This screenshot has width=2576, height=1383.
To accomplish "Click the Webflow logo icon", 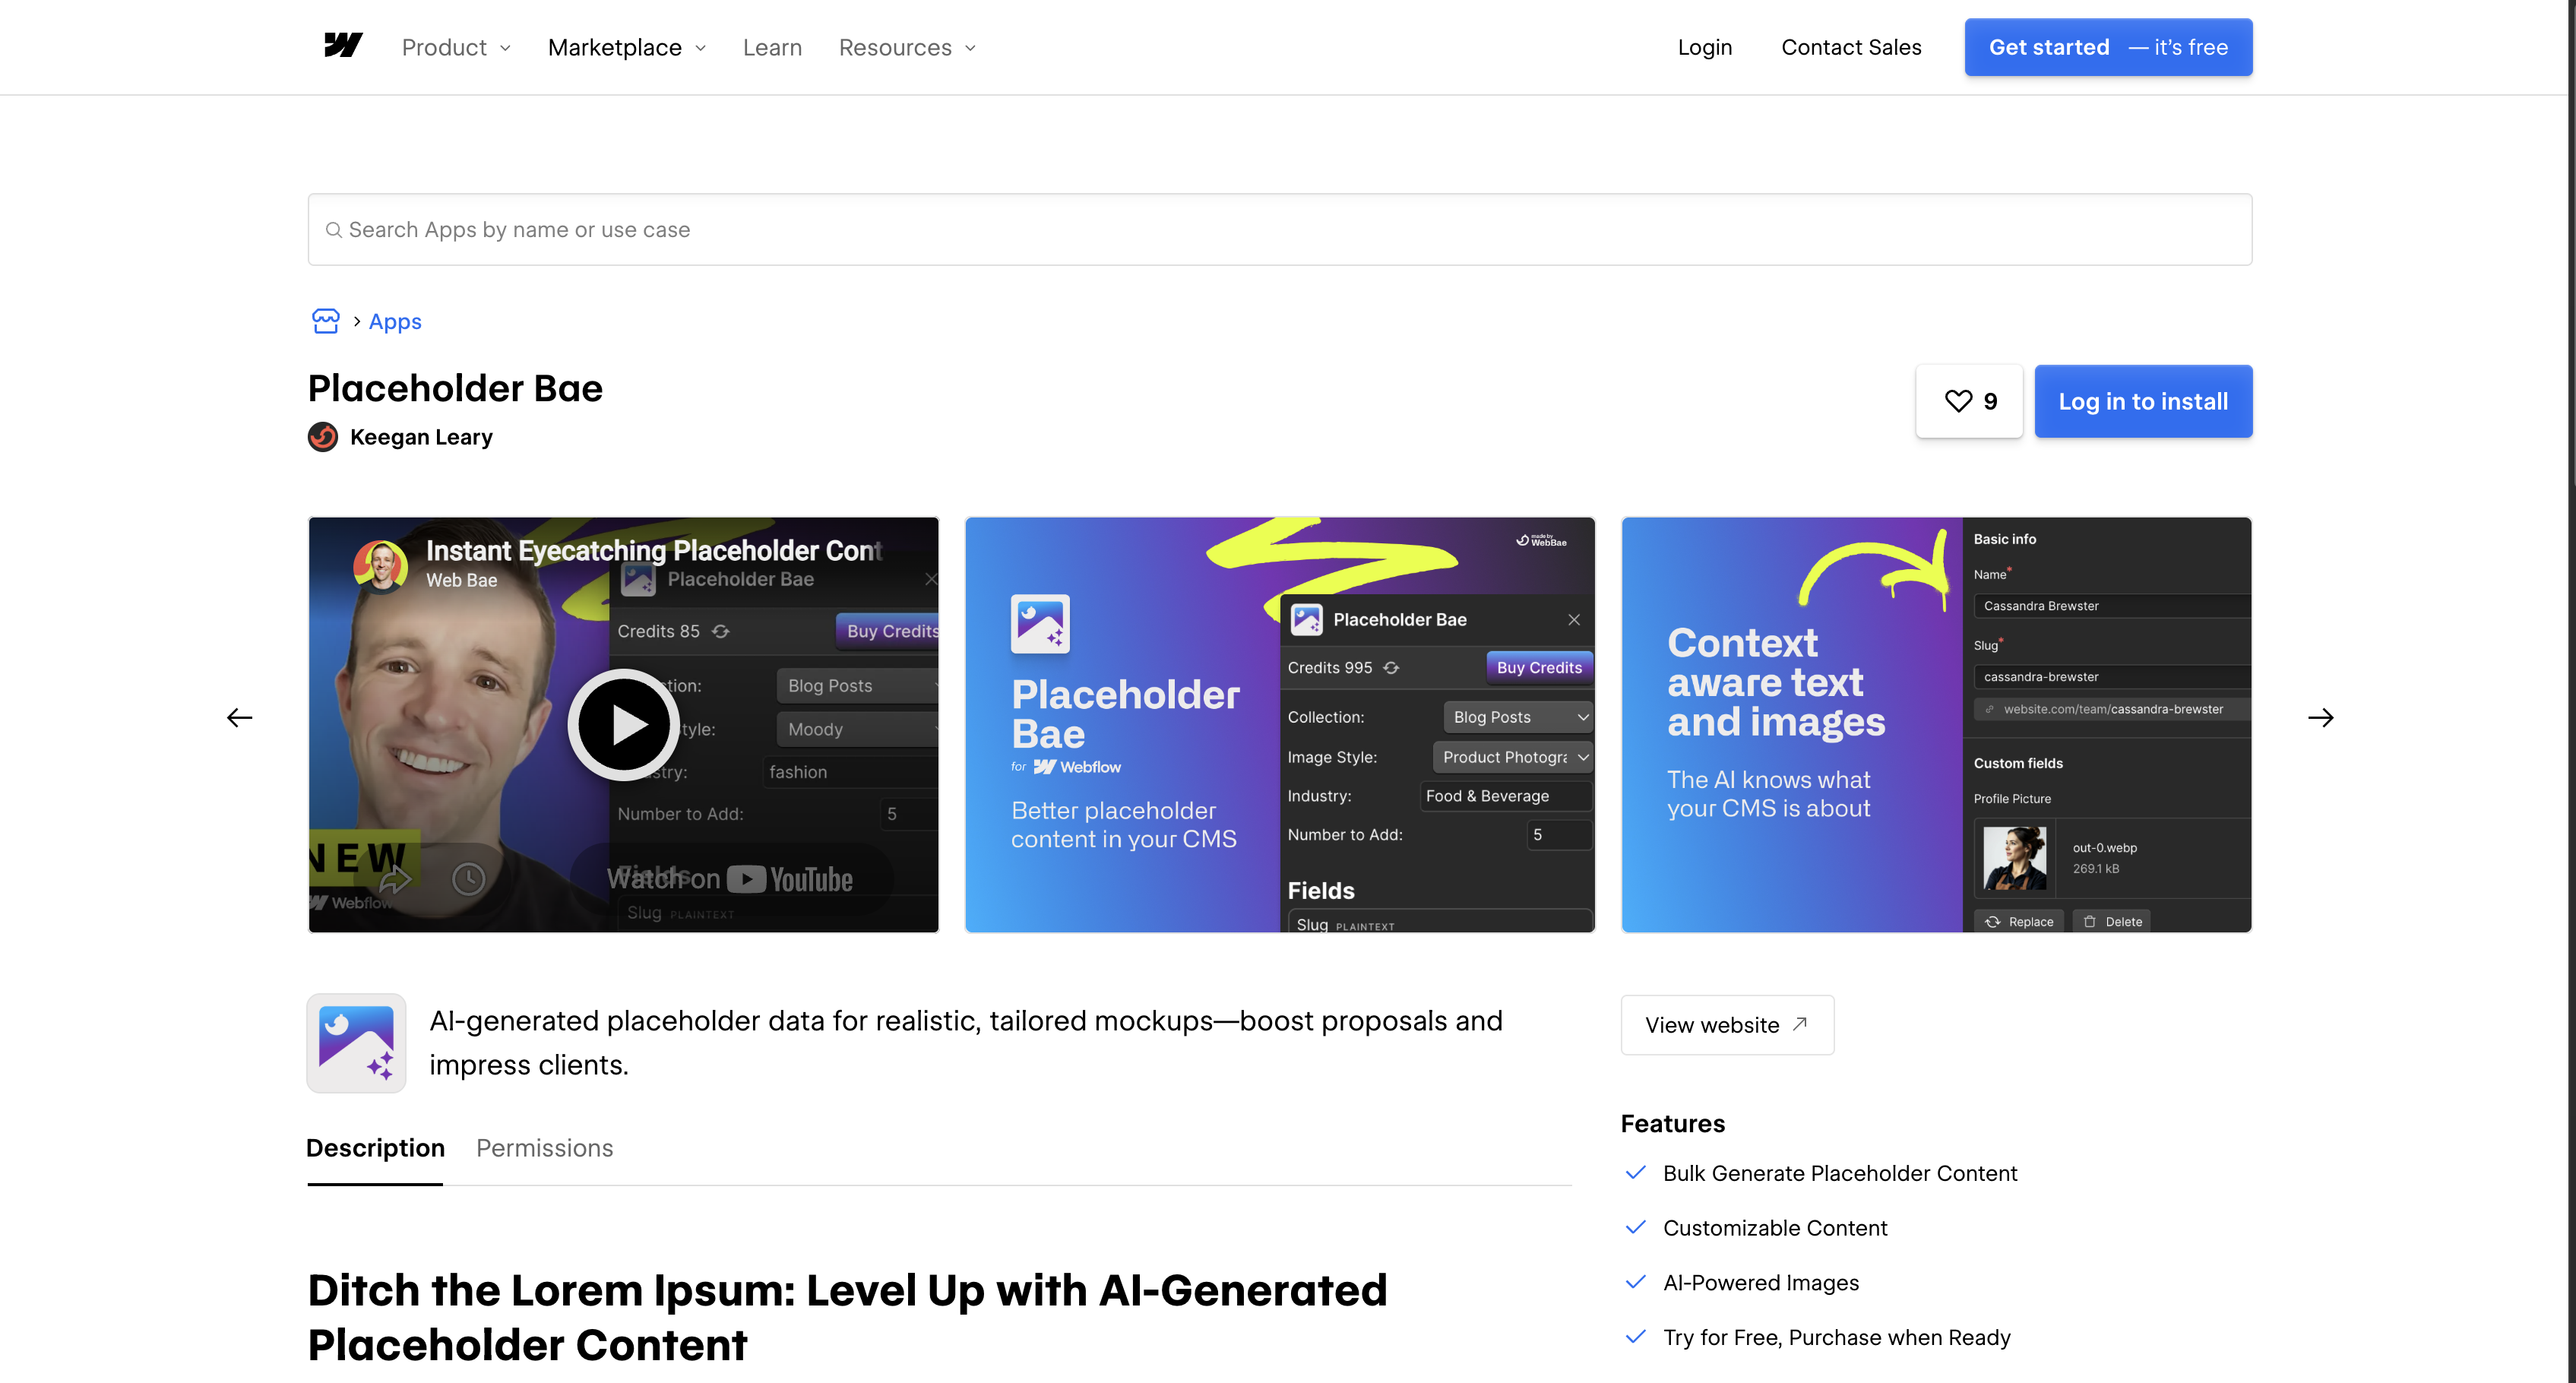I will [x=343, y=46].
